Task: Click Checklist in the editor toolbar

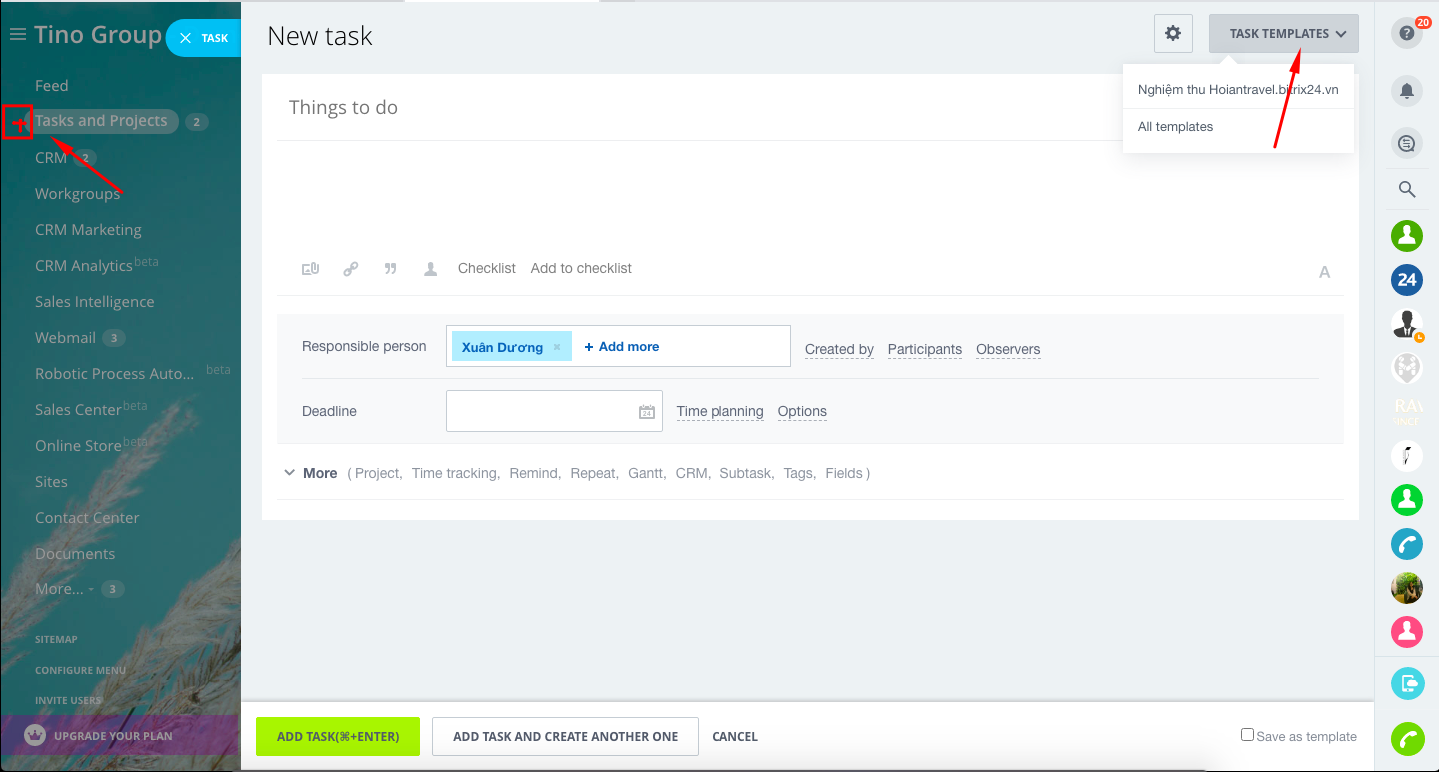Action: point(487,268)
